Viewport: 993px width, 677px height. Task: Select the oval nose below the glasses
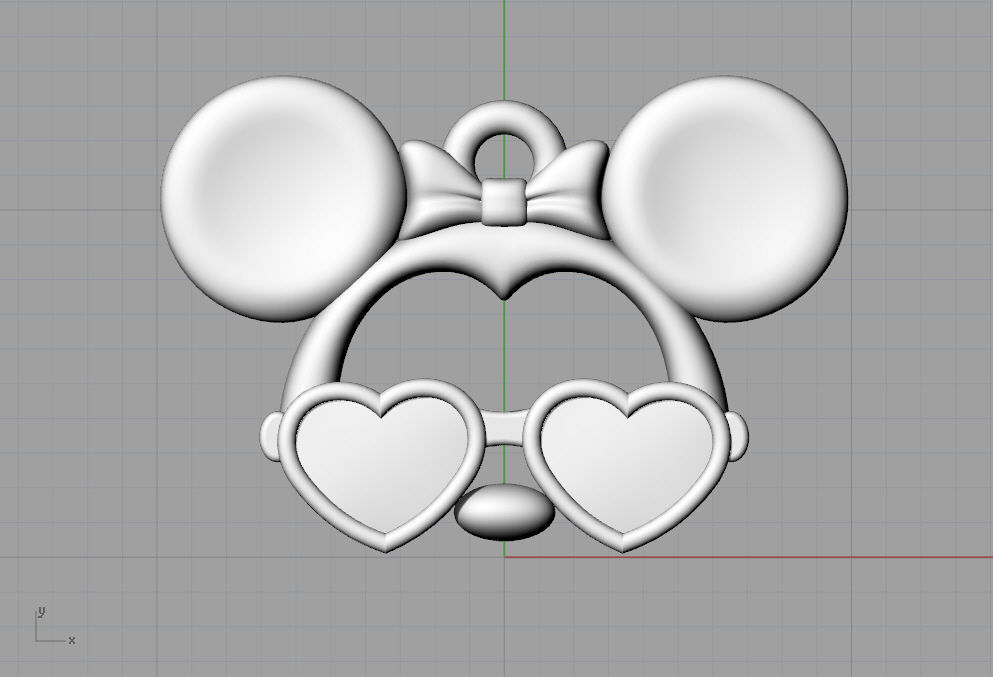click(x=505, y=512)
